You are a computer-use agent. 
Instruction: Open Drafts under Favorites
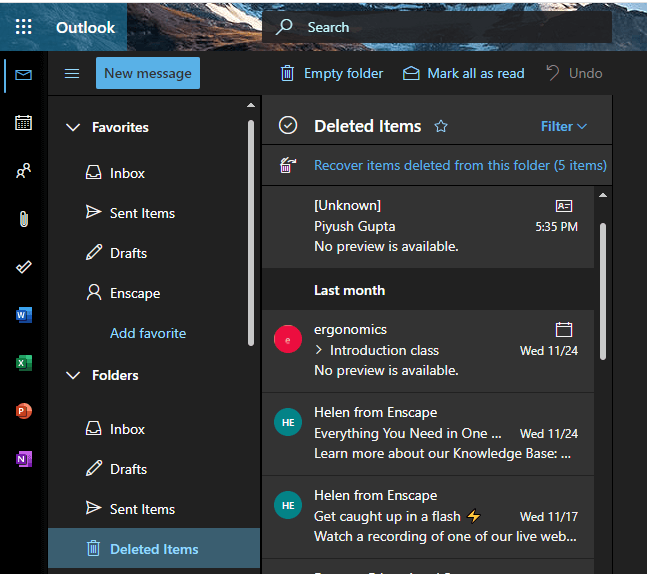click(154, 253)
